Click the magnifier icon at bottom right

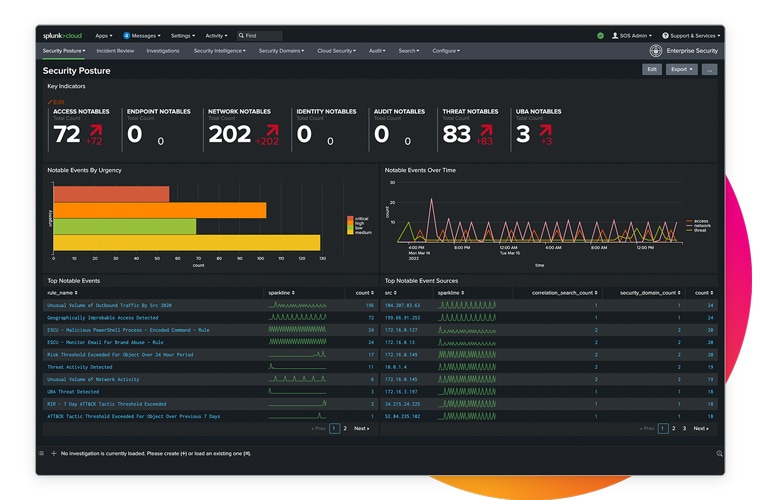click(x=719, y=454)
